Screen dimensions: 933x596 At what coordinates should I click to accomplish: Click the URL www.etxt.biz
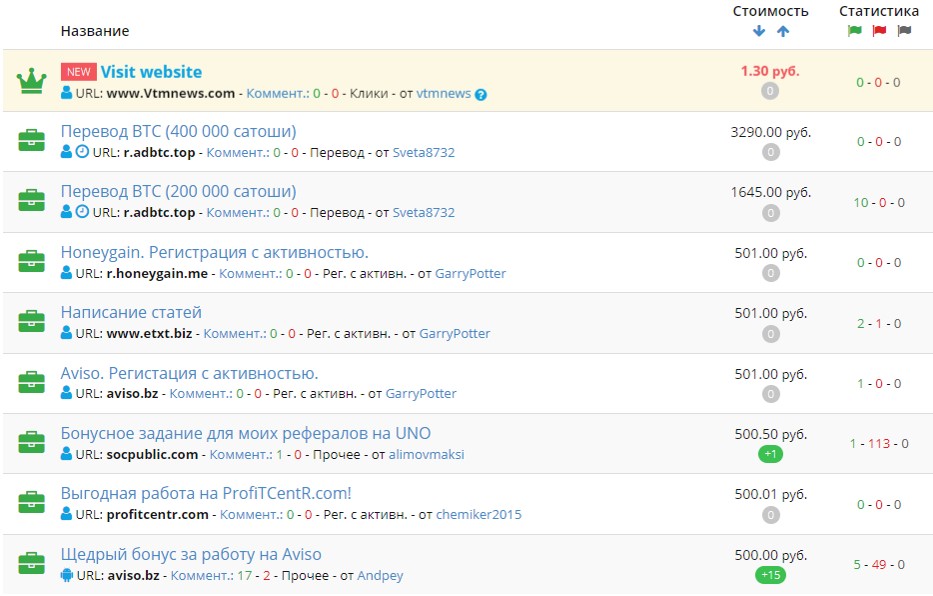click(x=149, y=334)
